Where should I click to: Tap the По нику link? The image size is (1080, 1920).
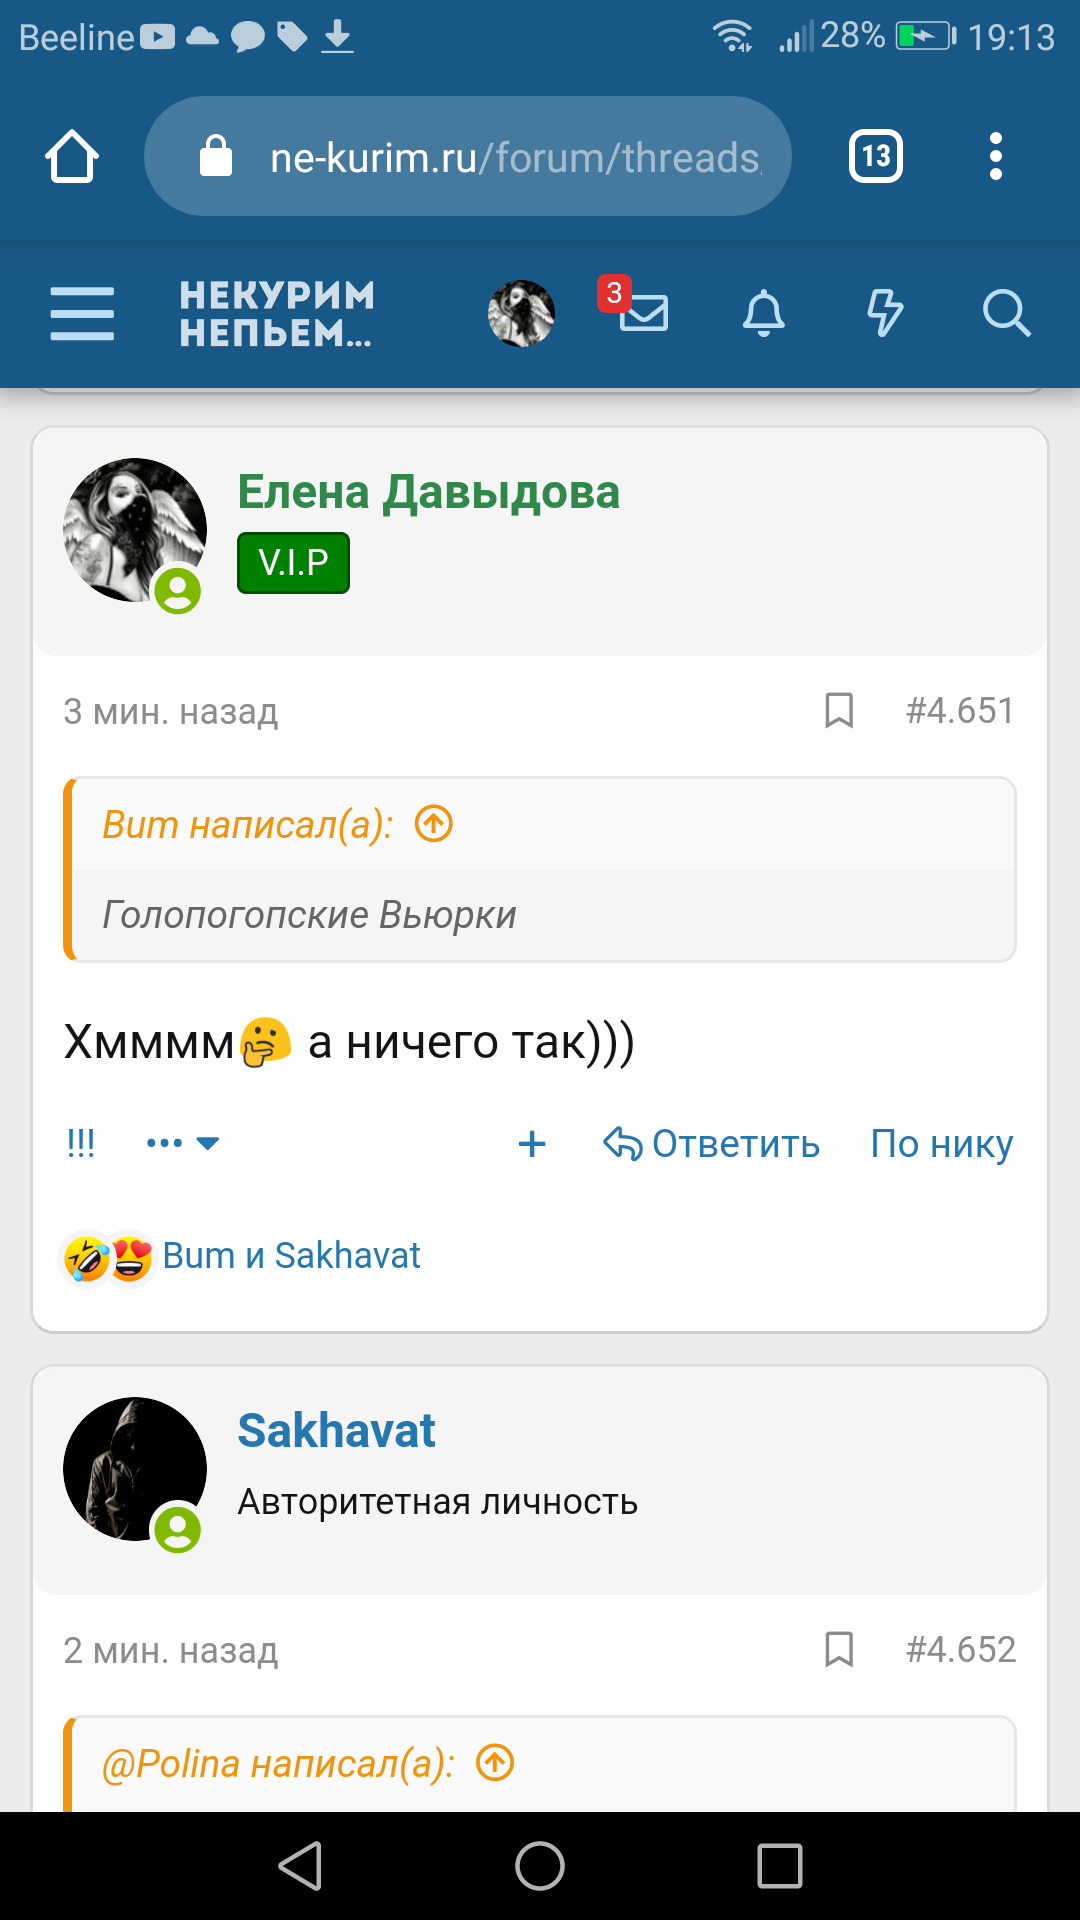[941, 1144]
